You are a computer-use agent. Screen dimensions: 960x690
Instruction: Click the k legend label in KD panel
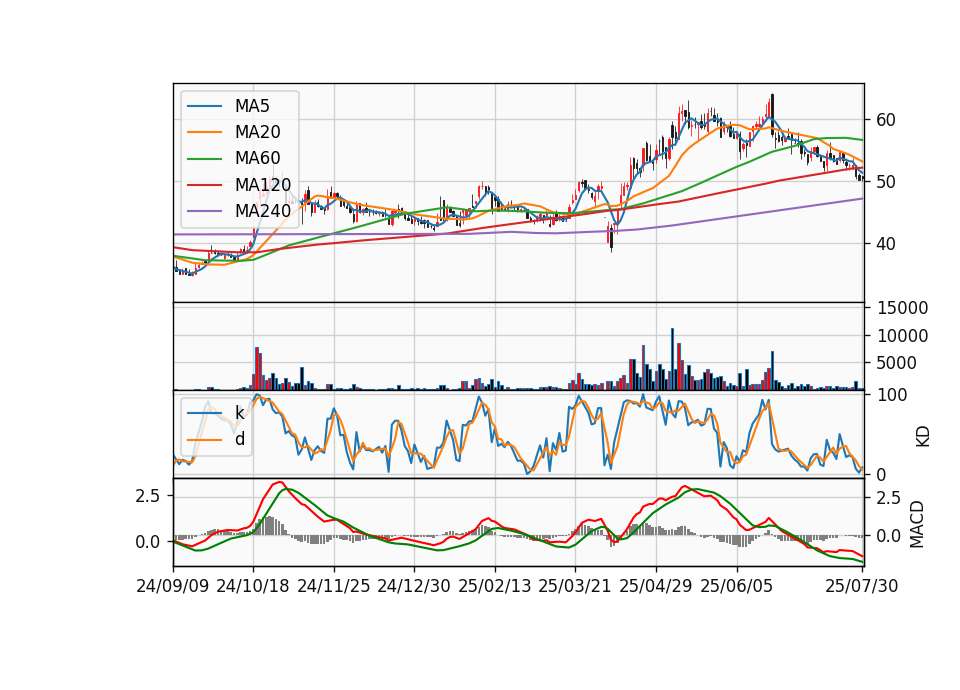tap(239, 413)
